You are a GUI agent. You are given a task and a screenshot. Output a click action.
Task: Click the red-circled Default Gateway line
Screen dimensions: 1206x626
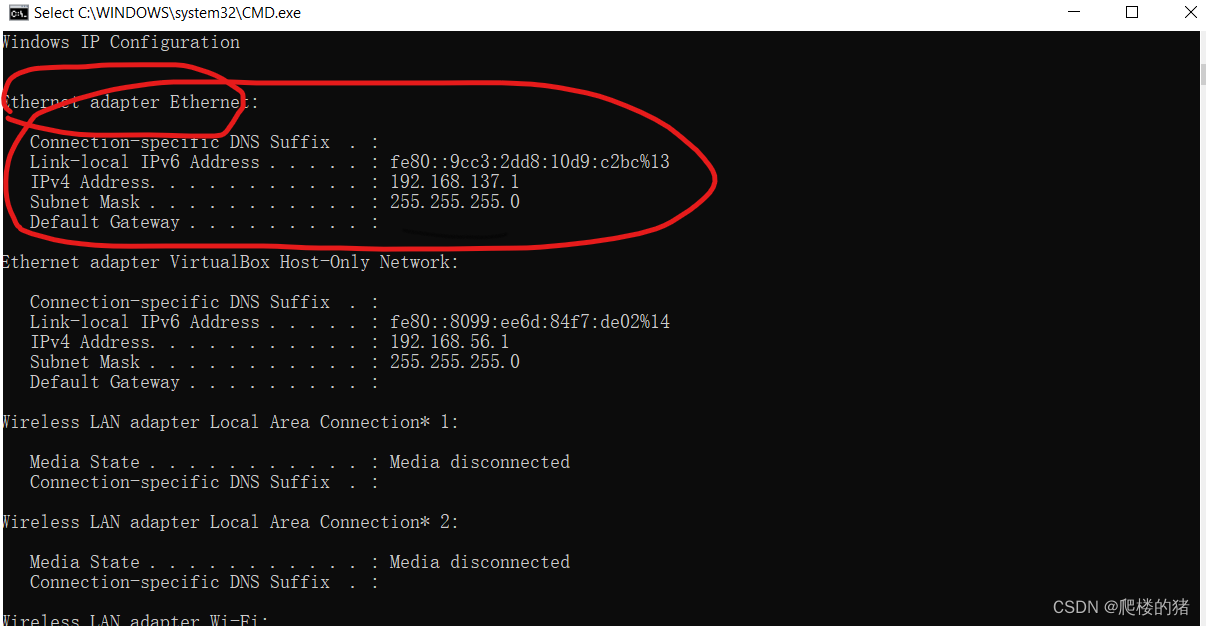coord(202,221)
